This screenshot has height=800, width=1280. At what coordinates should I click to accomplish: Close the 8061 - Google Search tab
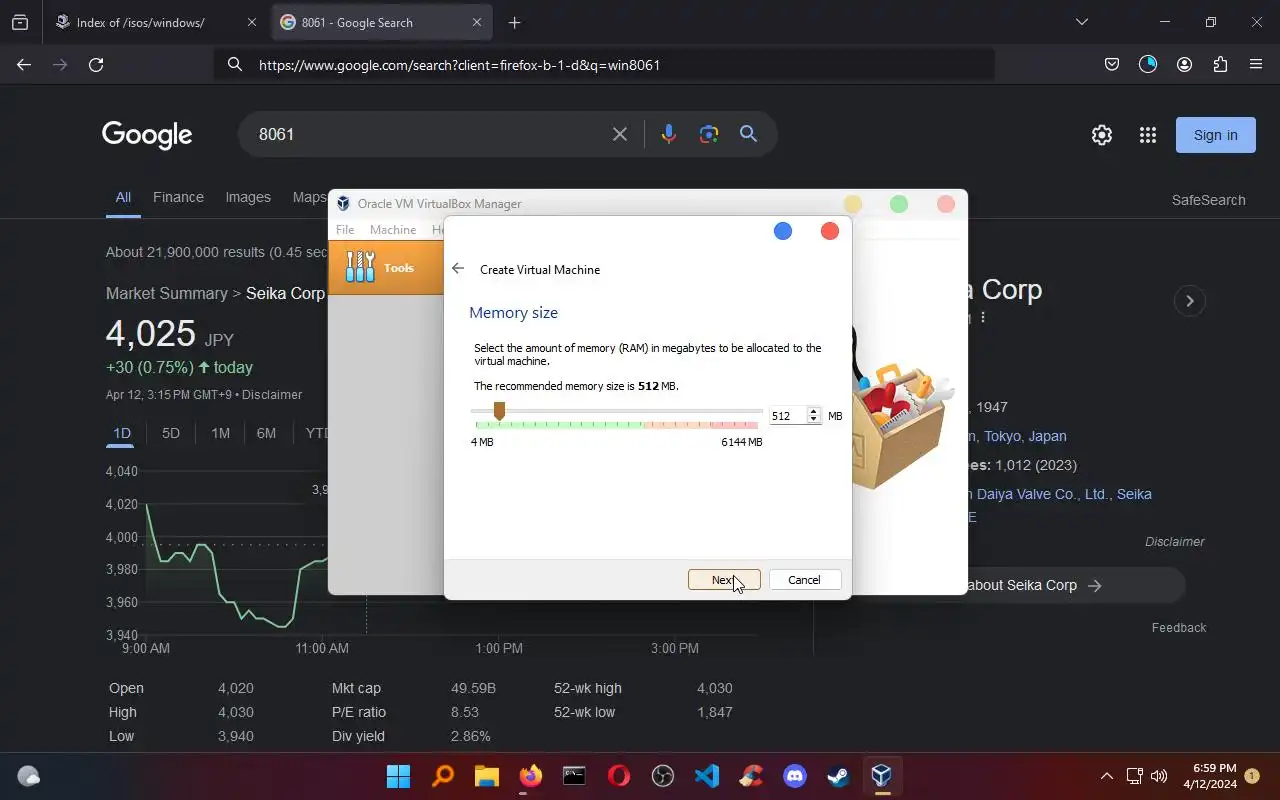tap(477, 22)
